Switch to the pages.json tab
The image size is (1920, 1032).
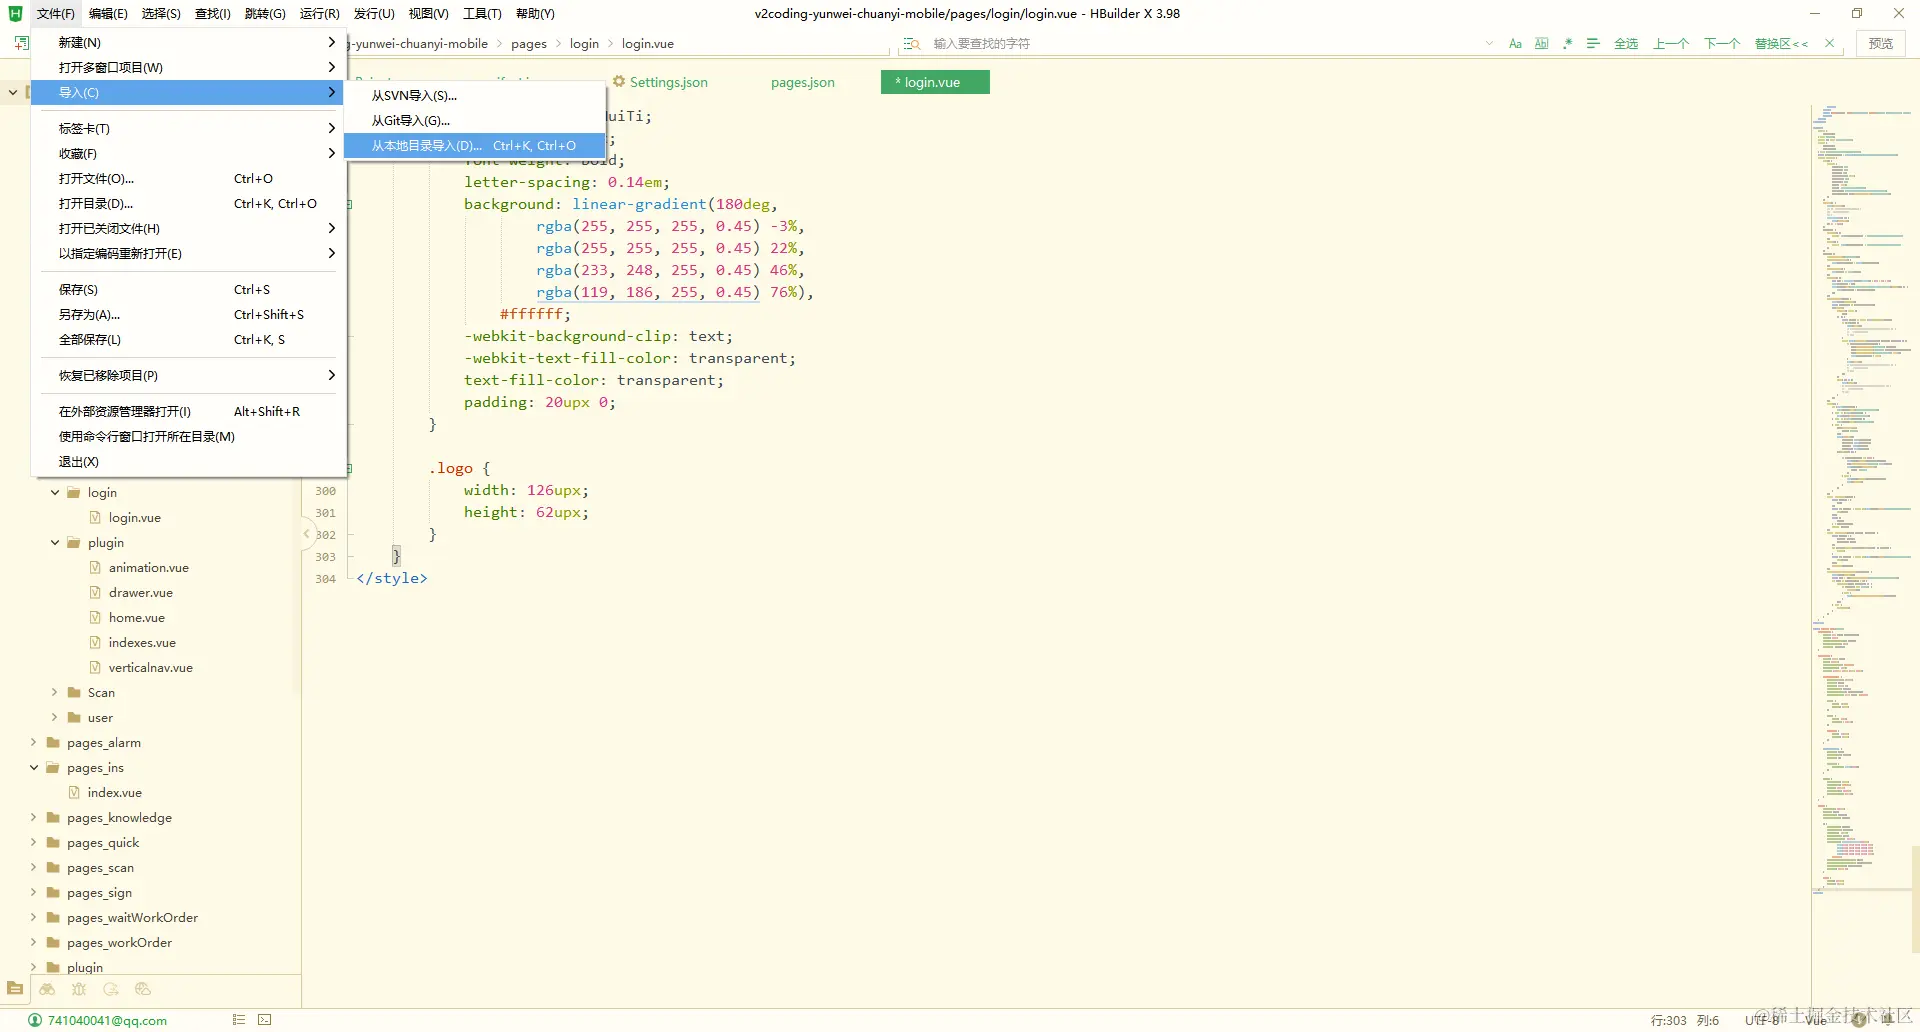[x=802, y=83]
